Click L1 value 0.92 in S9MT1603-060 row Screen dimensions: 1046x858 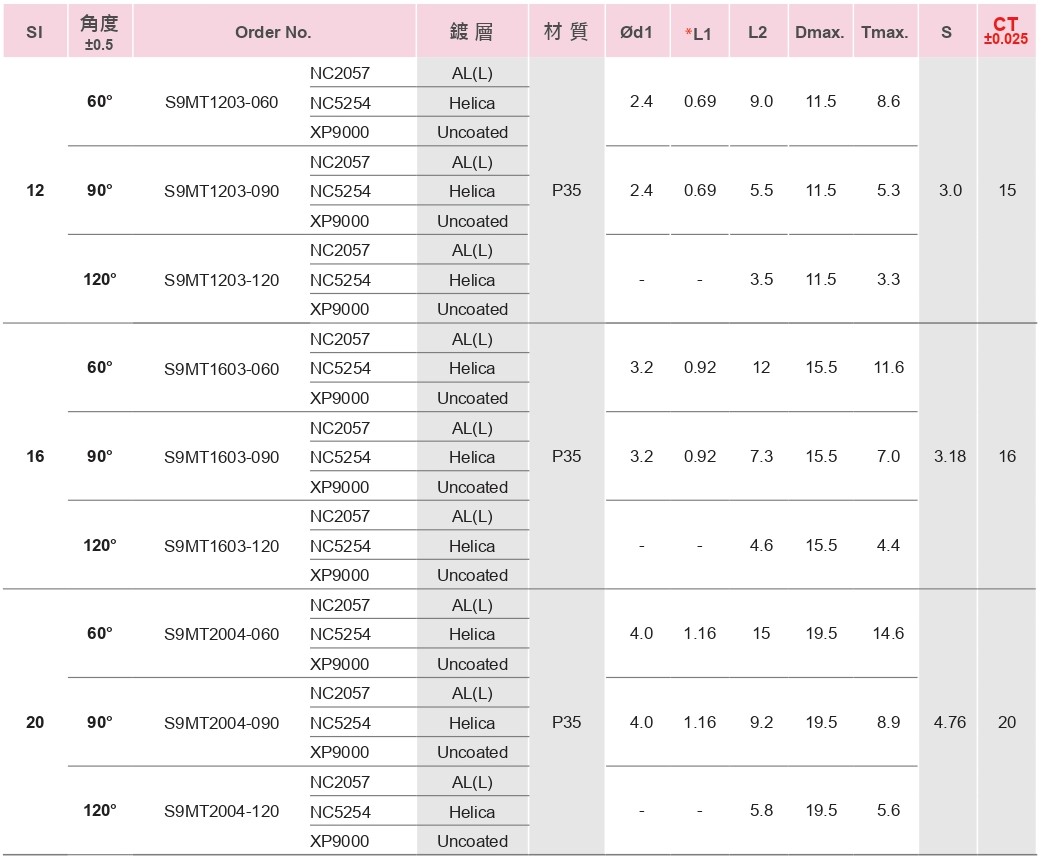[700, 367]
